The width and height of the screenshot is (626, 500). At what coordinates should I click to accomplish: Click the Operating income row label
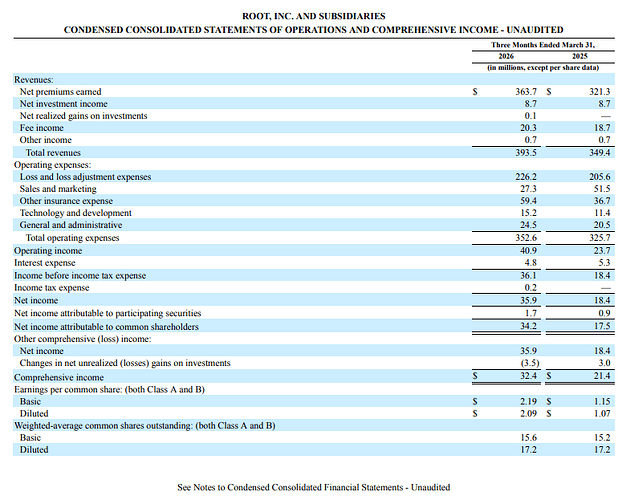click(x=48, y=250)
